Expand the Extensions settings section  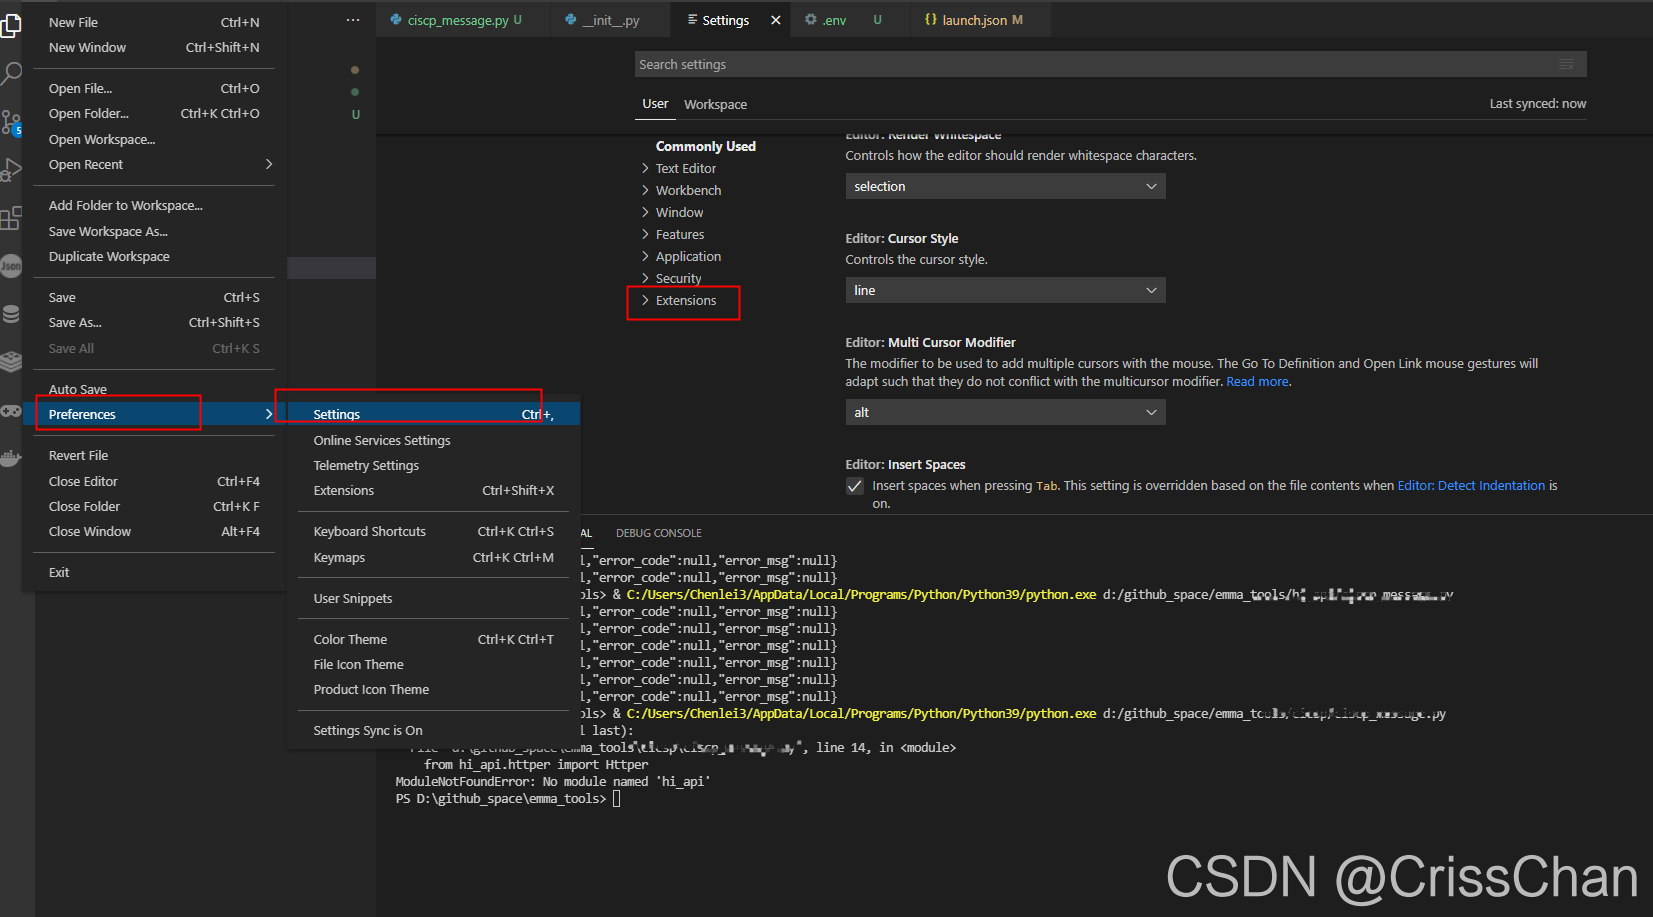tap(685, 300)
